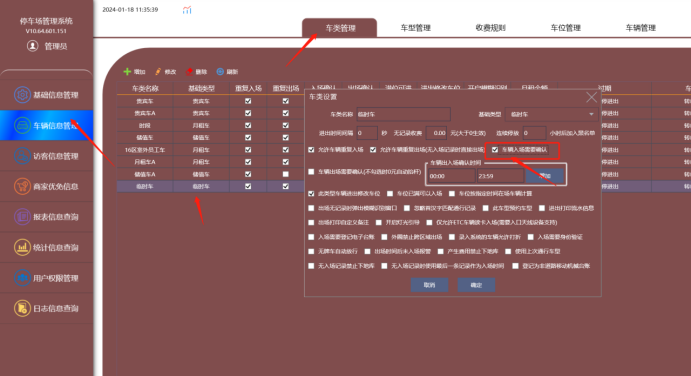This screenshot has width=691, height=376.
Task: Click the 车类名称 input field
Action: pyautogui.click(x=404, y=114)
